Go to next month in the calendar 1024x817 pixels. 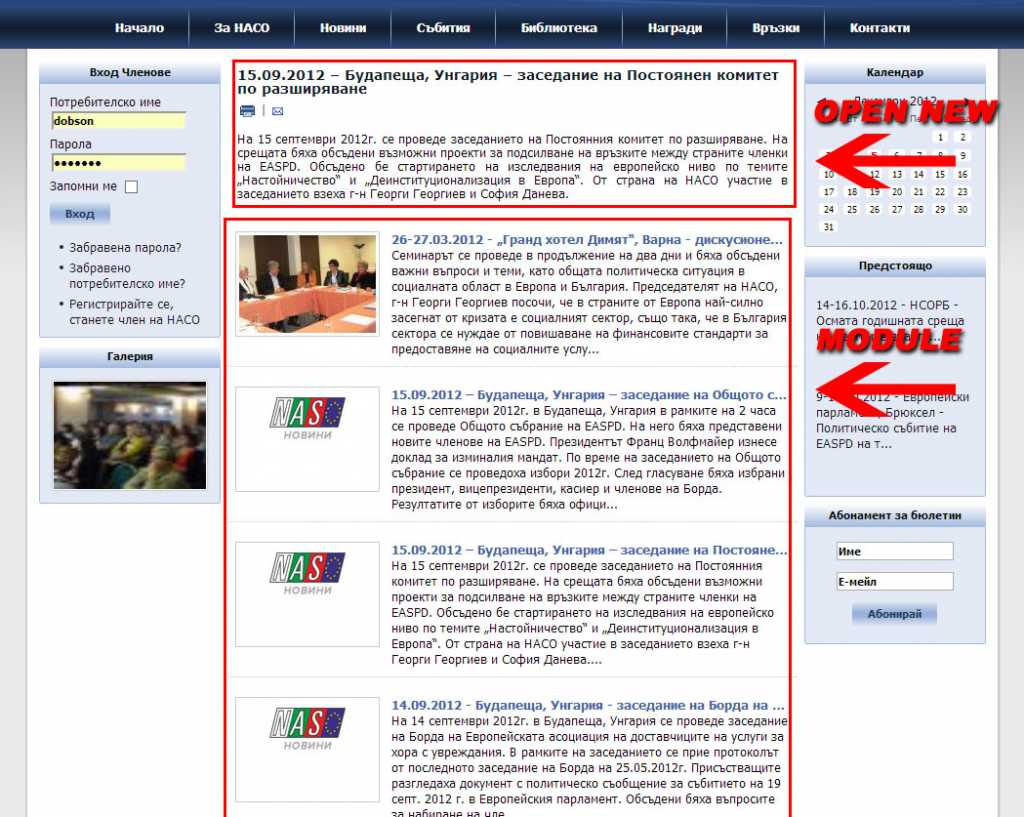968,102
